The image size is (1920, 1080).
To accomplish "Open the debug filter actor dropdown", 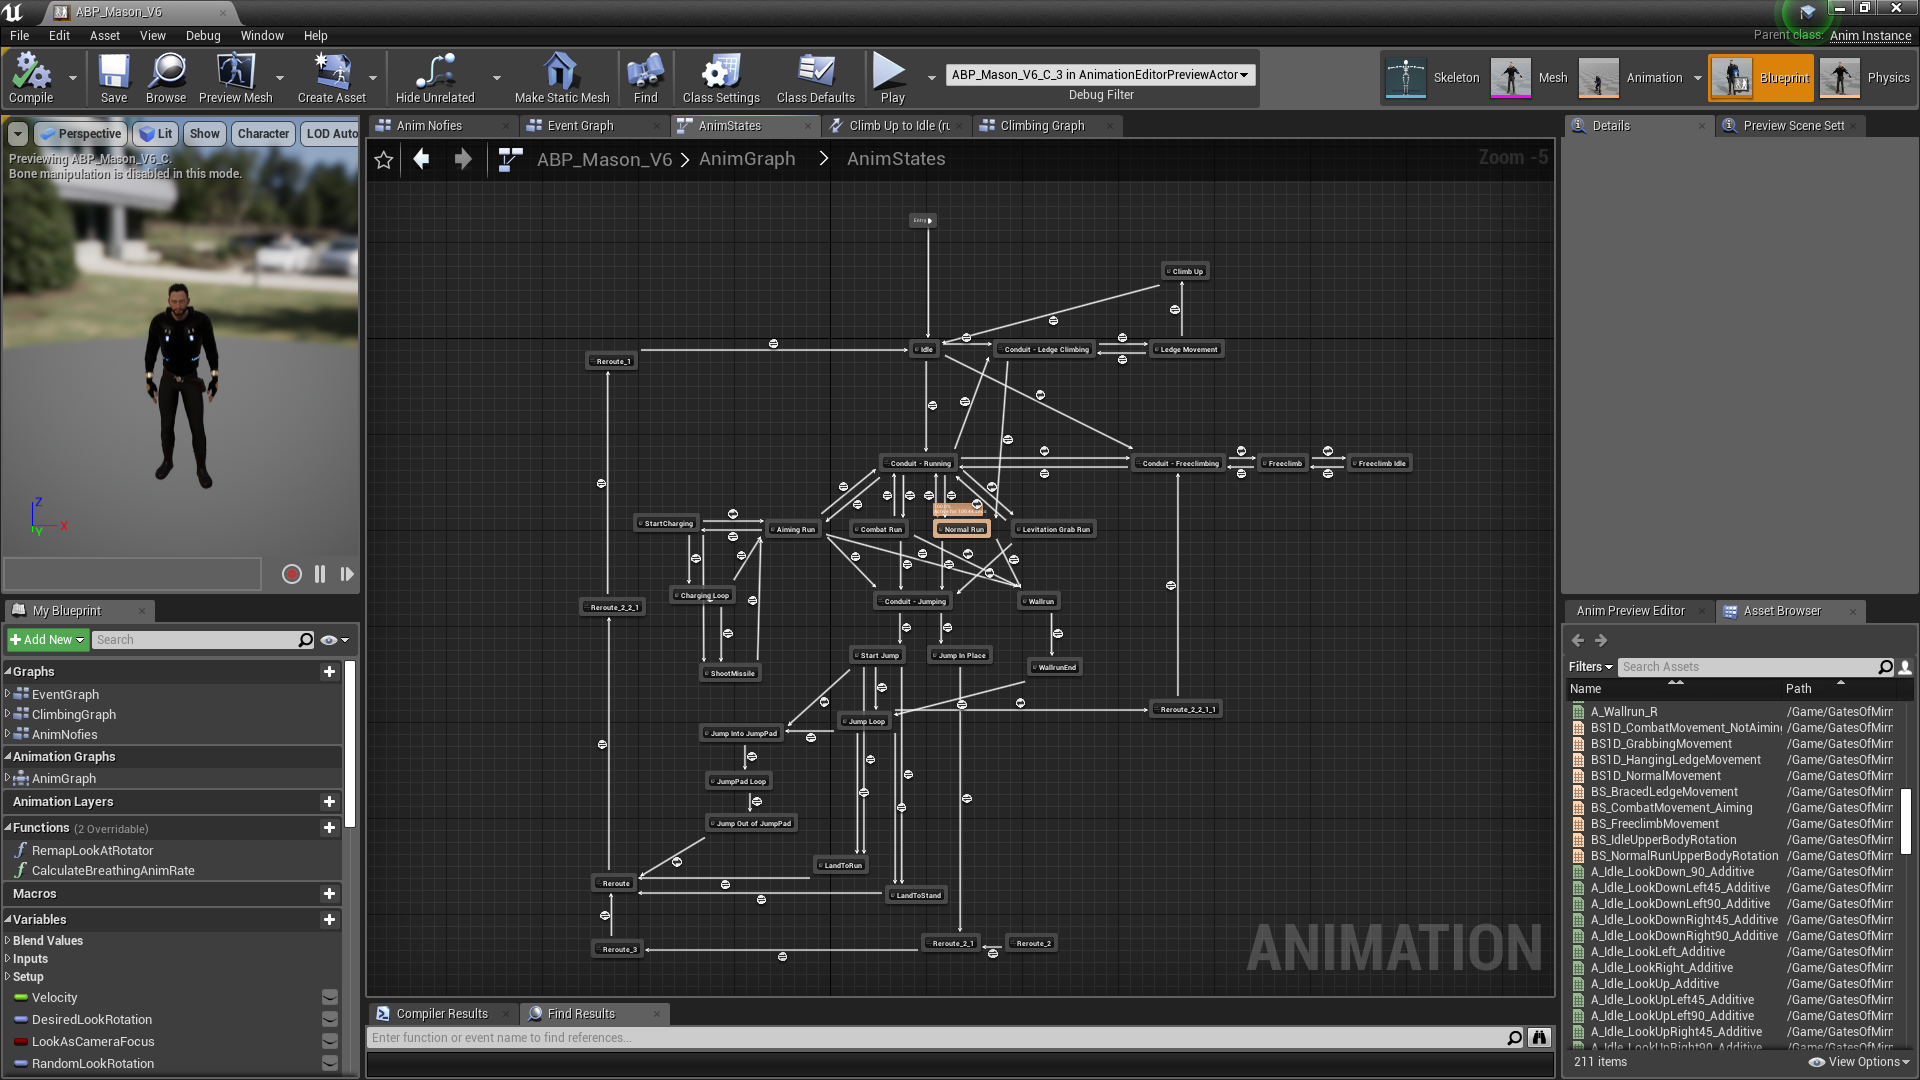I will click(1100, 75).
